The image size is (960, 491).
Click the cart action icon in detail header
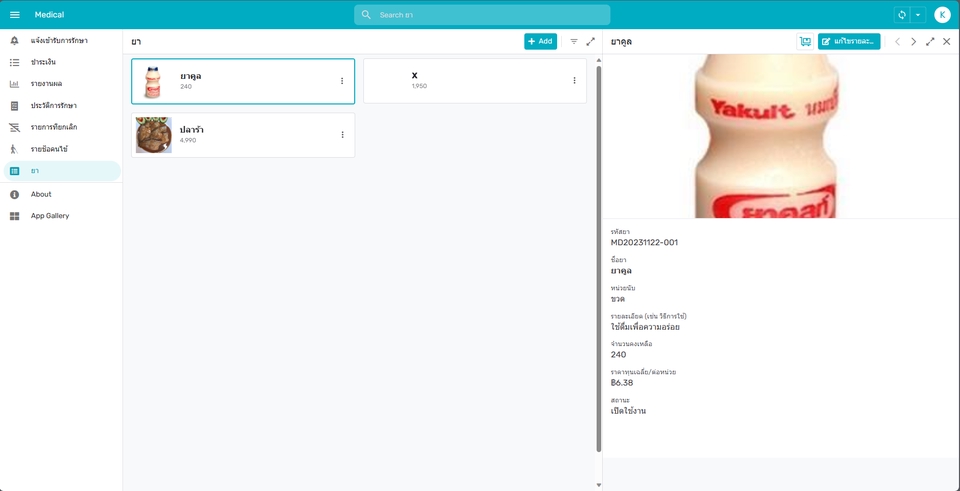[805, 42]
